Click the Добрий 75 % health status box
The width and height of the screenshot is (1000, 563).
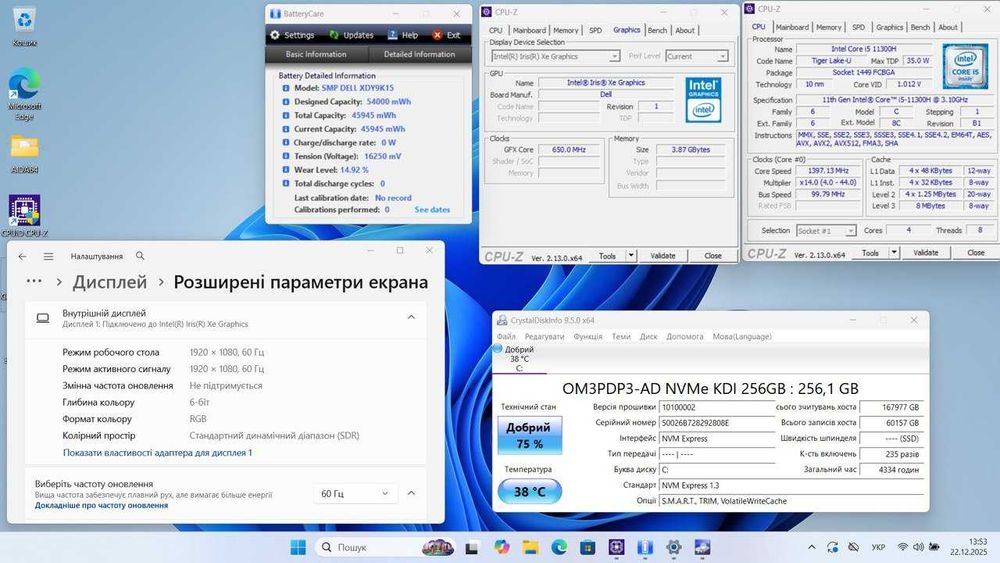click(529, 435)
